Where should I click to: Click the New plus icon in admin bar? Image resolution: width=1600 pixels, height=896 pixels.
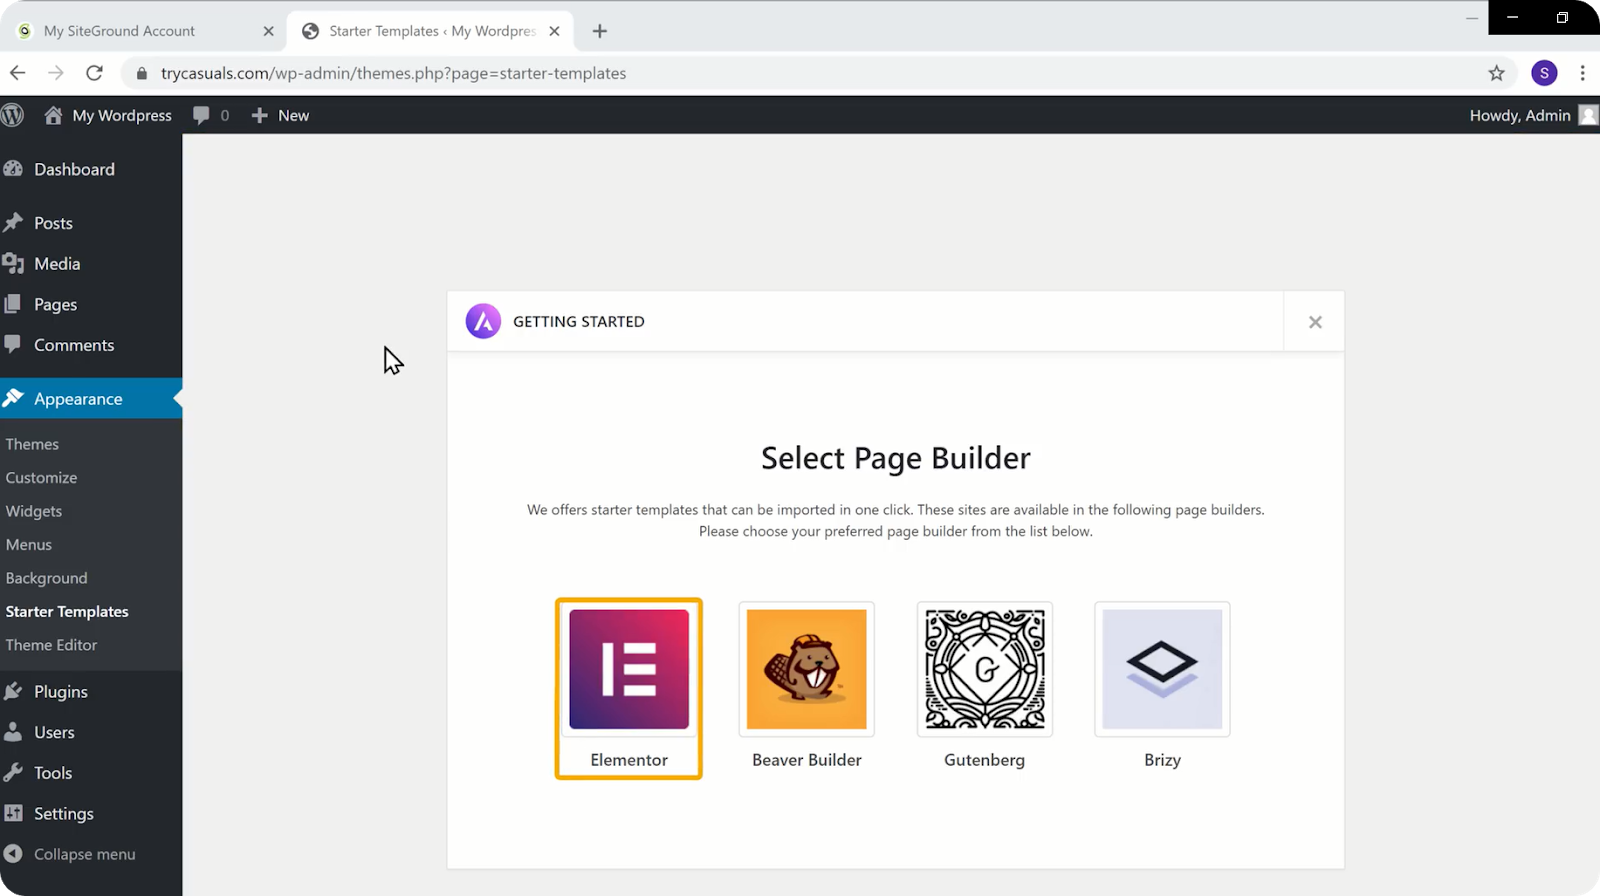(x=259, y=115)
